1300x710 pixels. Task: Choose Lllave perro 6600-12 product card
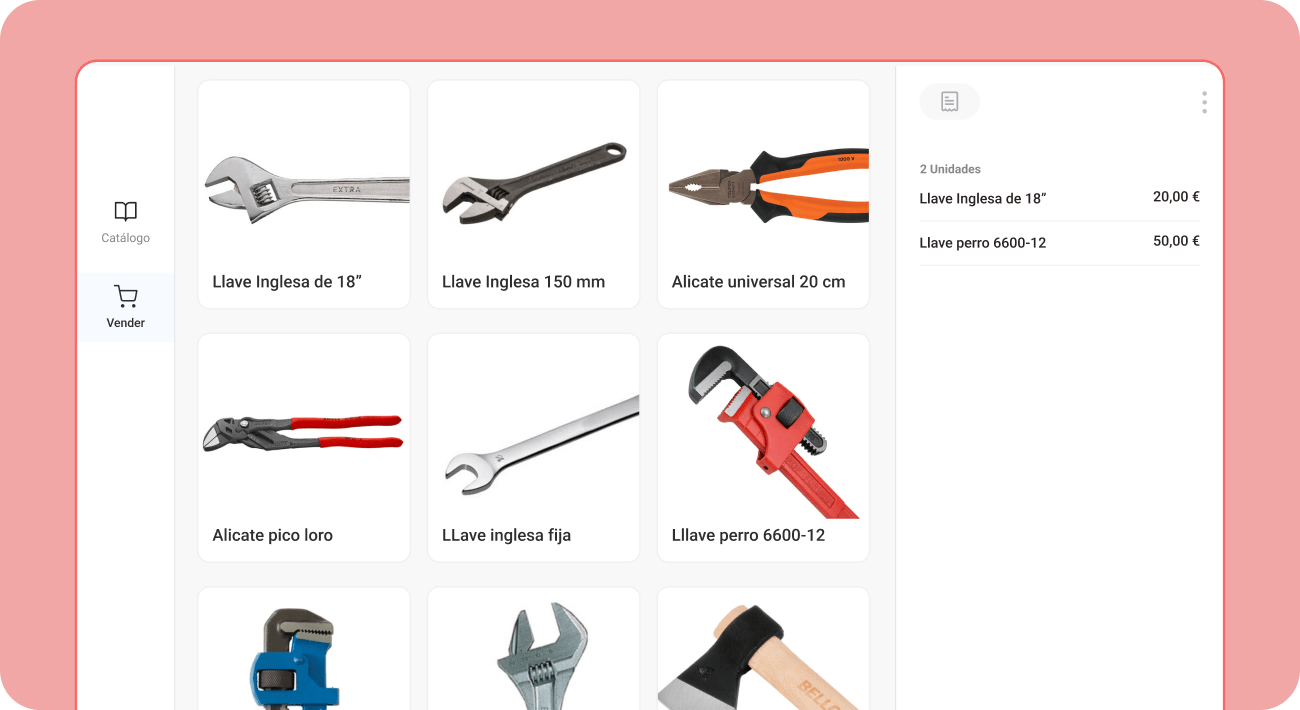tap(763, 447)
